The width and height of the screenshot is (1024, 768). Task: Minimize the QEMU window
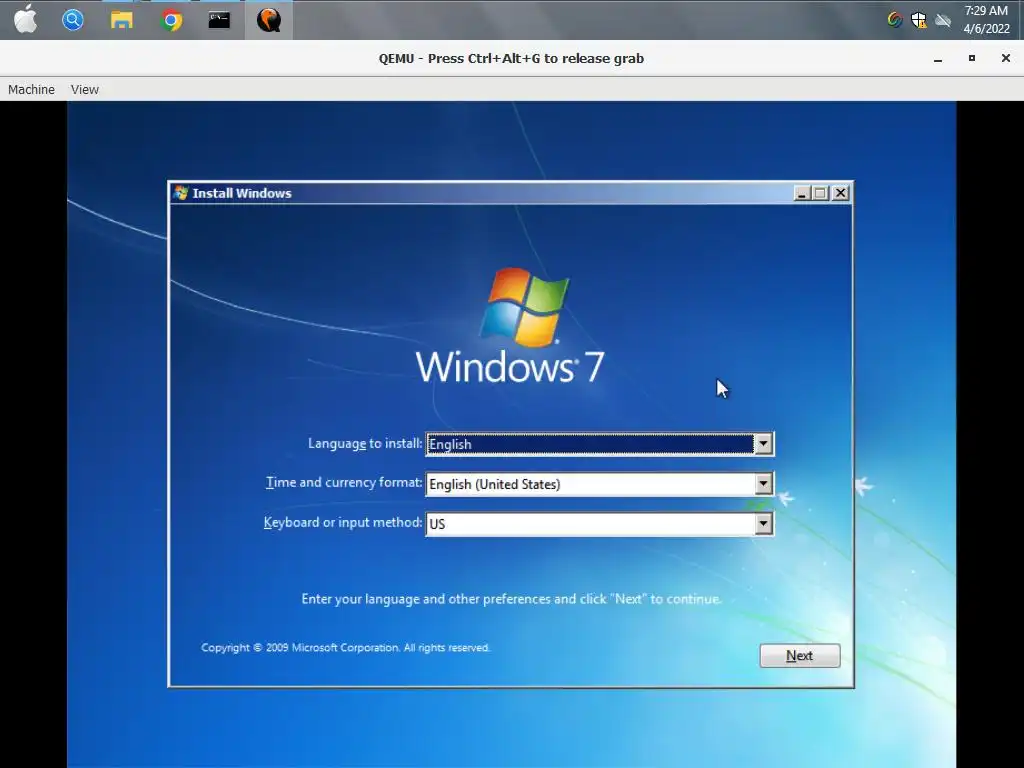938,58
